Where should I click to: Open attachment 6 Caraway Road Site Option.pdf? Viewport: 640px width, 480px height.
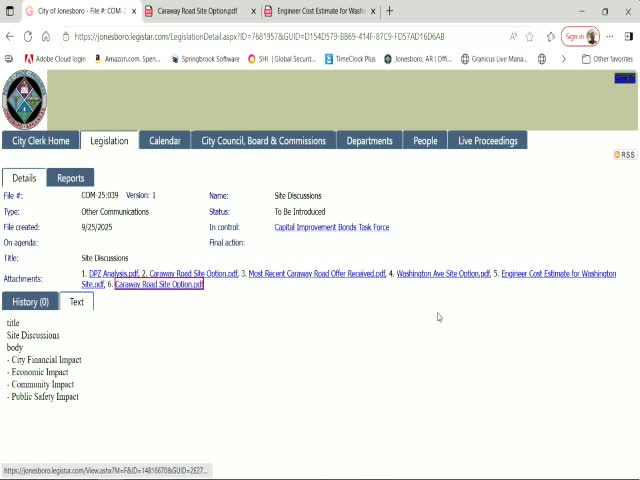159,284
